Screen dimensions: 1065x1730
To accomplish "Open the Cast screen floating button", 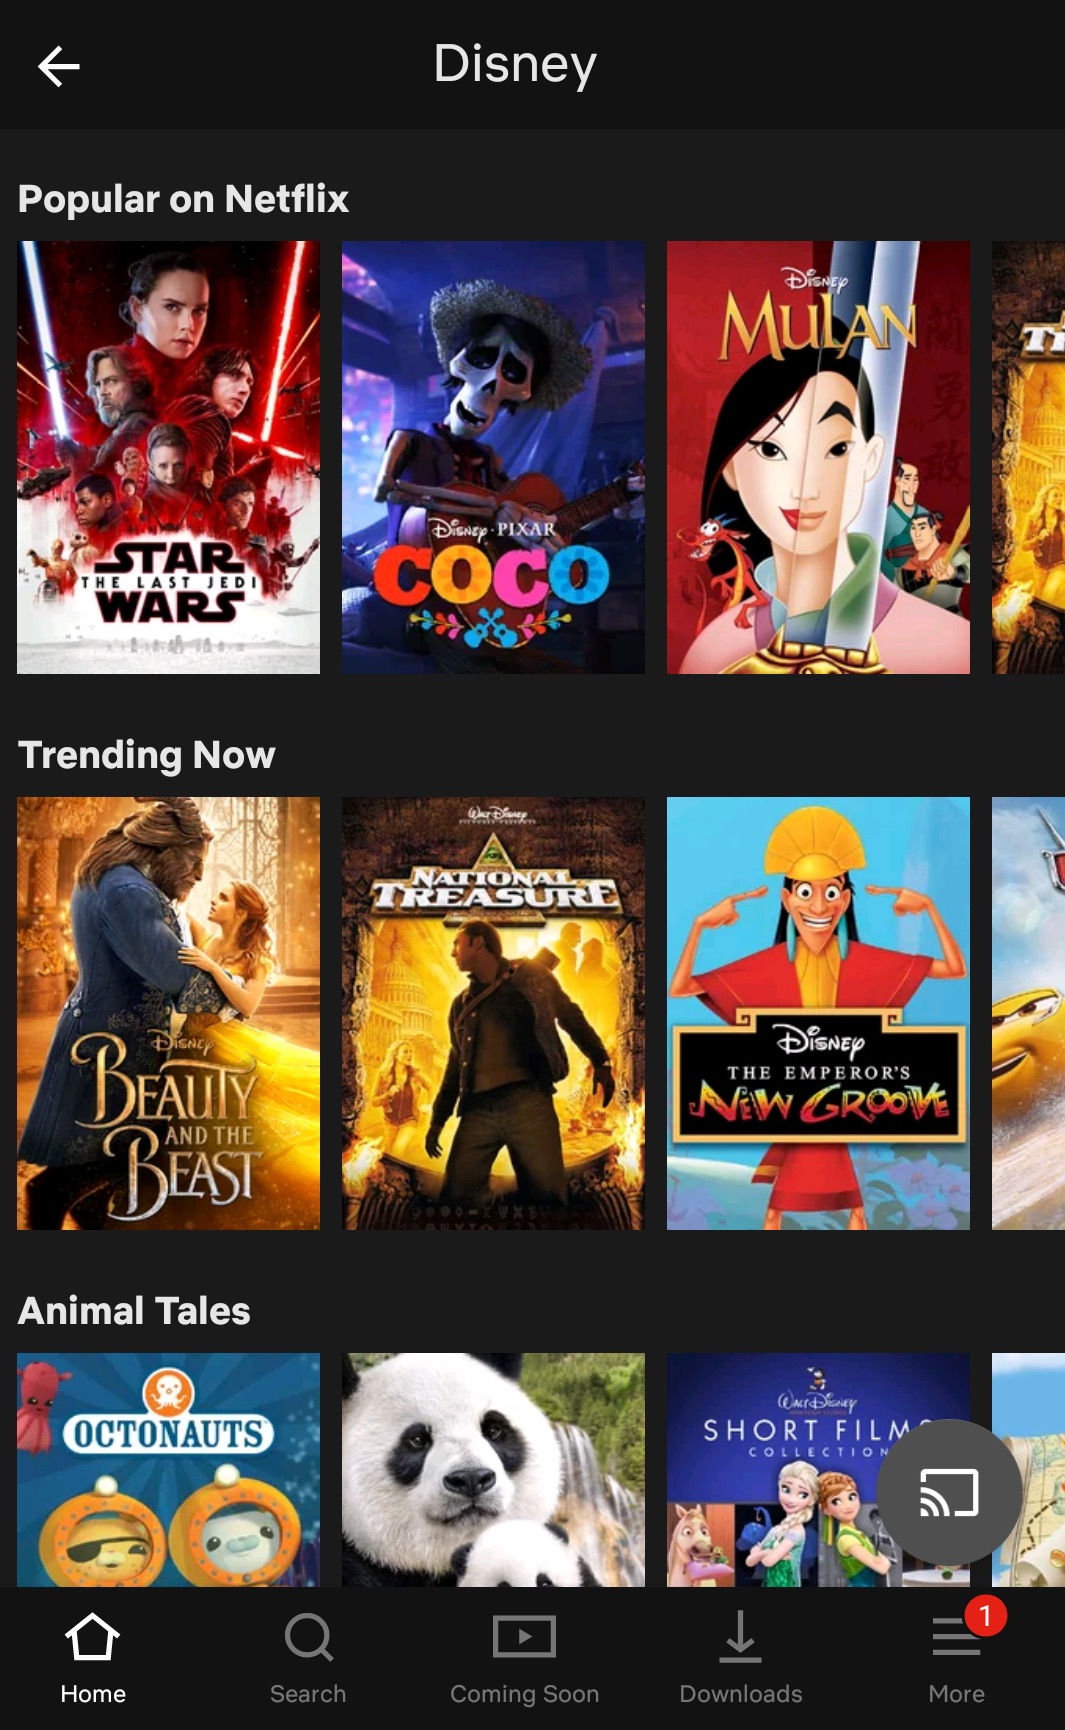I will [949, 1492].
